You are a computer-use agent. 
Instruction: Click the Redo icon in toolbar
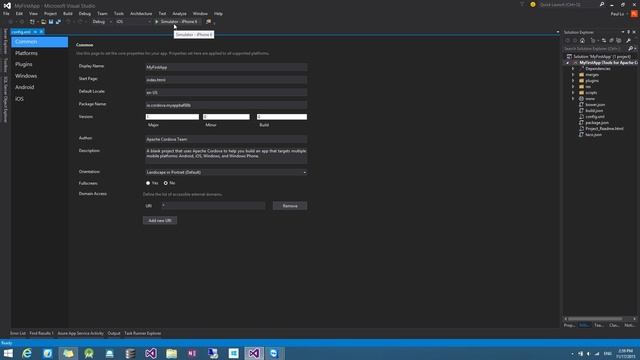coord(80,22)
